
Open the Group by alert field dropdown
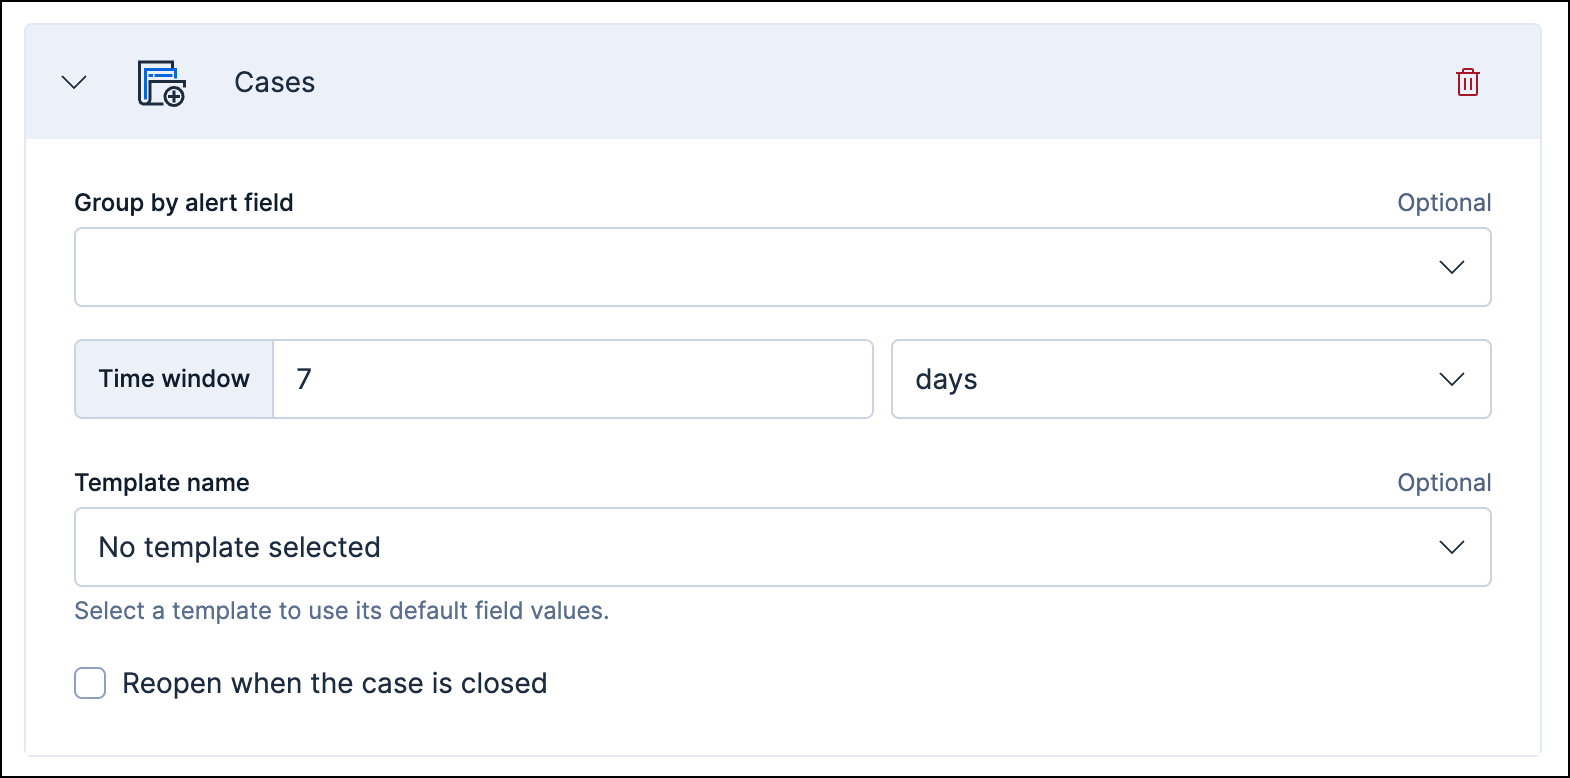pyautogui.click(x=780, y=267)
